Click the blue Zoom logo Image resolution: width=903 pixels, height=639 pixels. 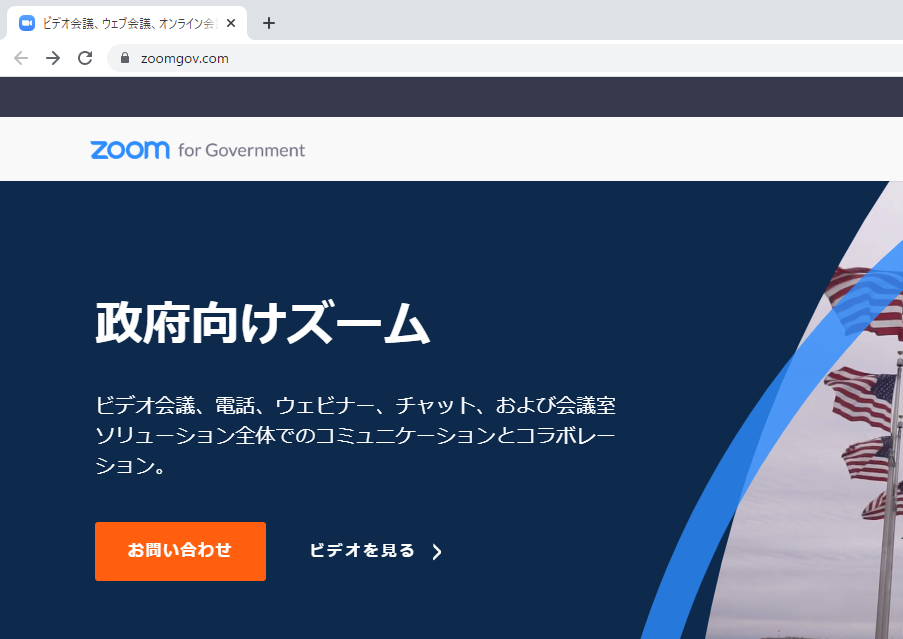[x=130, y=150]
